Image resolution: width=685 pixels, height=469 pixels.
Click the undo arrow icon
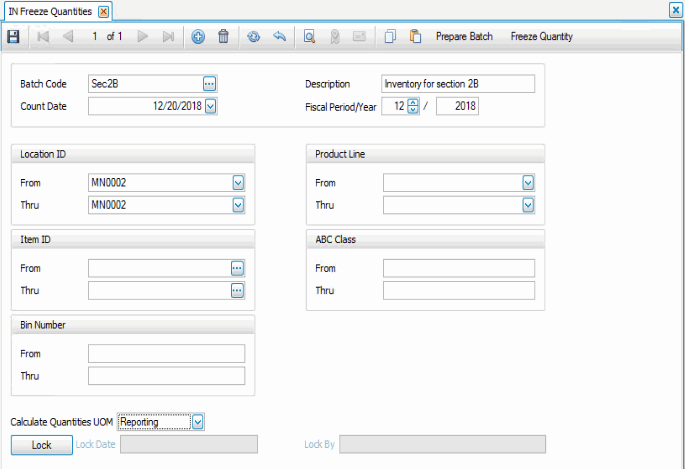279,37
